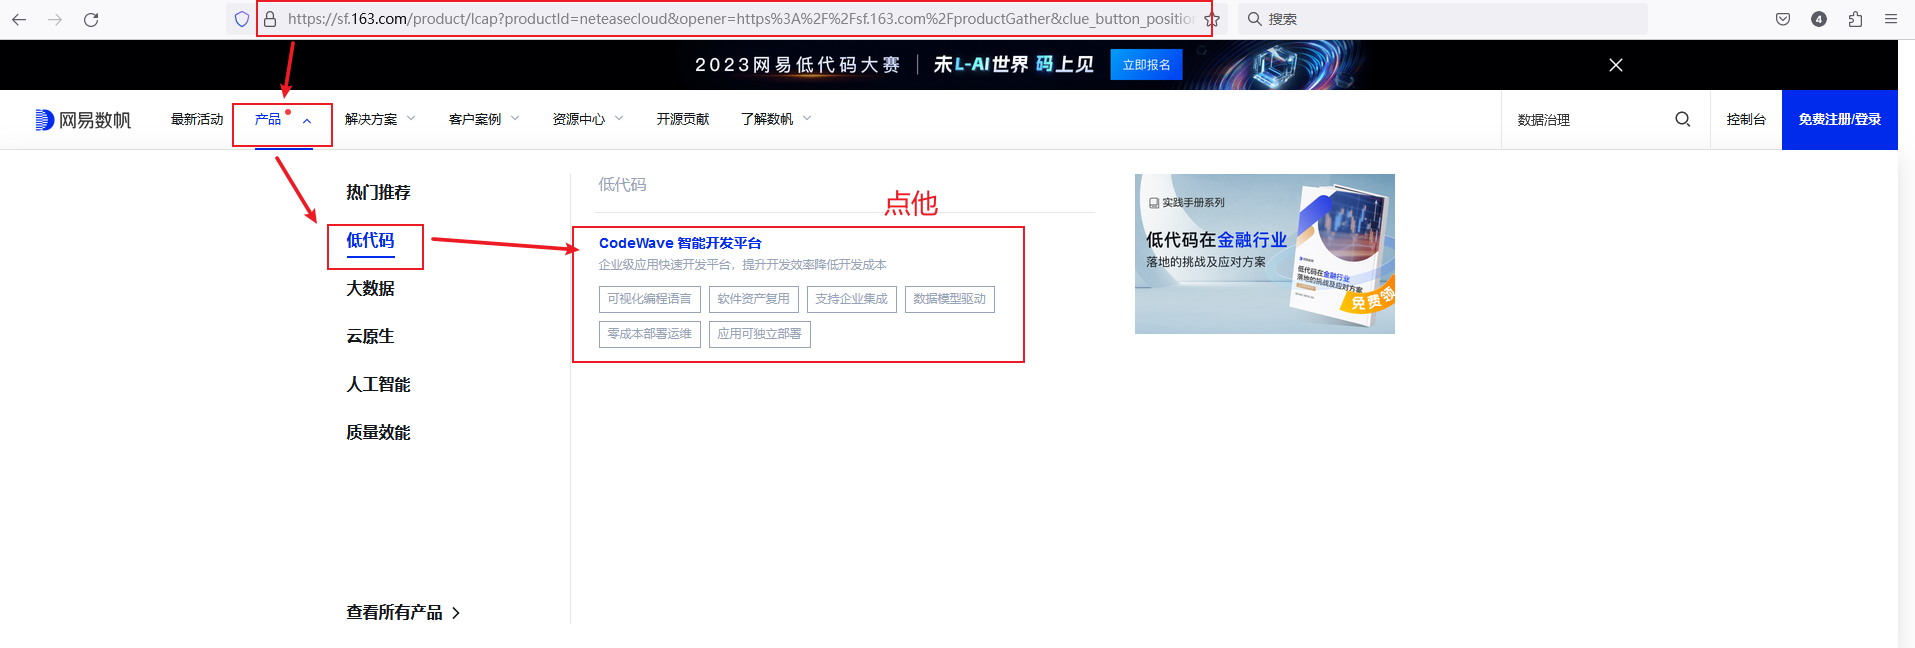Go back using browser back arrow
The width and height of the screenshot is (1915, 648).
click(19, 19)
